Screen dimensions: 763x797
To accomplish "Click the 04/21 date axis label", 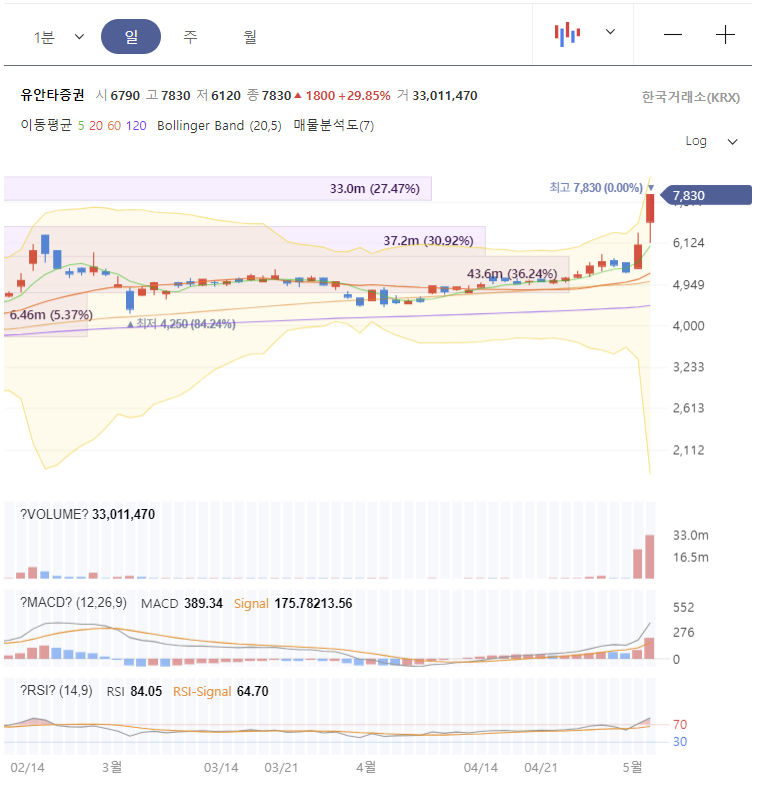I will point(540,768).
